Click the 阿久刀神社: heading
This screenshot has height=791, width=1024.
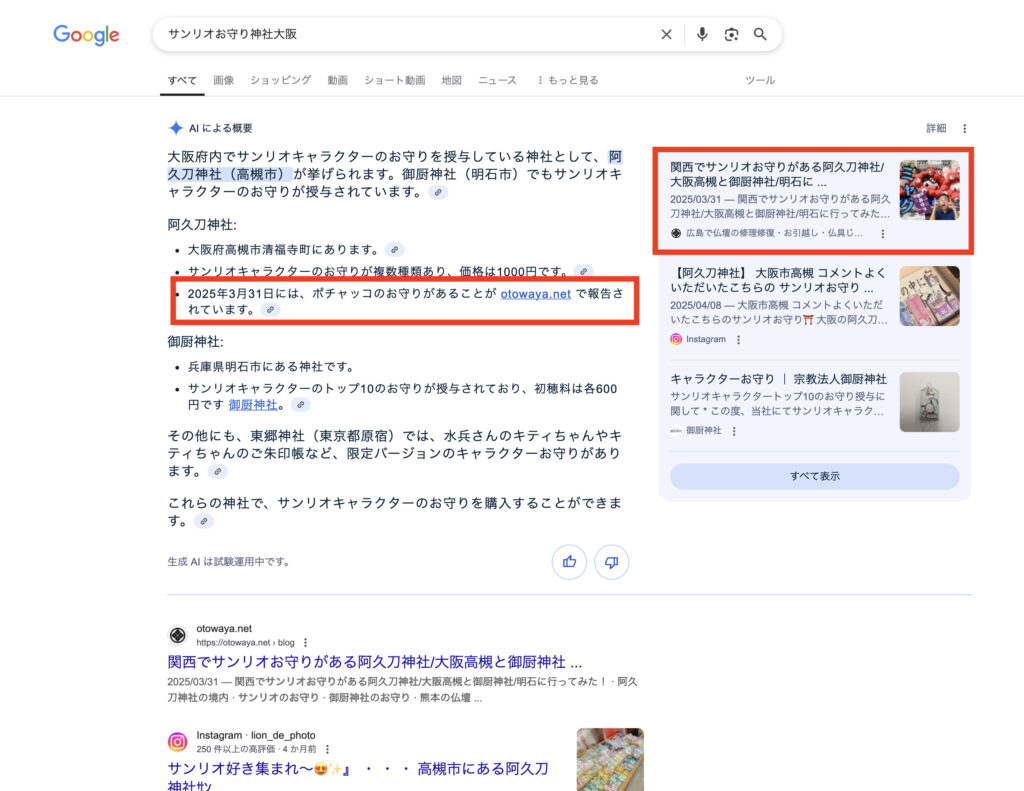pyautogui.click(x=202, y=225)
